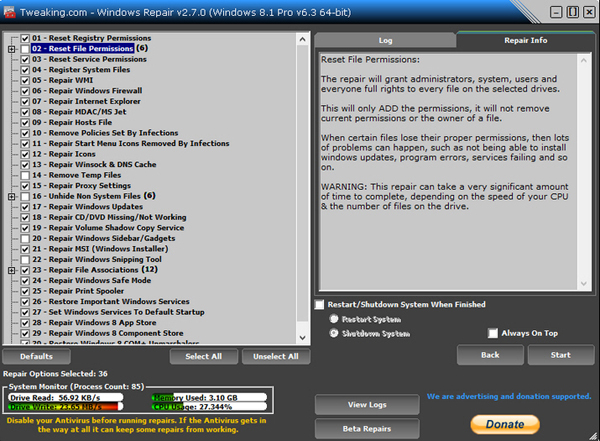Viewport: 600px width, 441px height.
Task: Expand the 02 - Reset File Permissions tree node
Action: pos(11,49)
